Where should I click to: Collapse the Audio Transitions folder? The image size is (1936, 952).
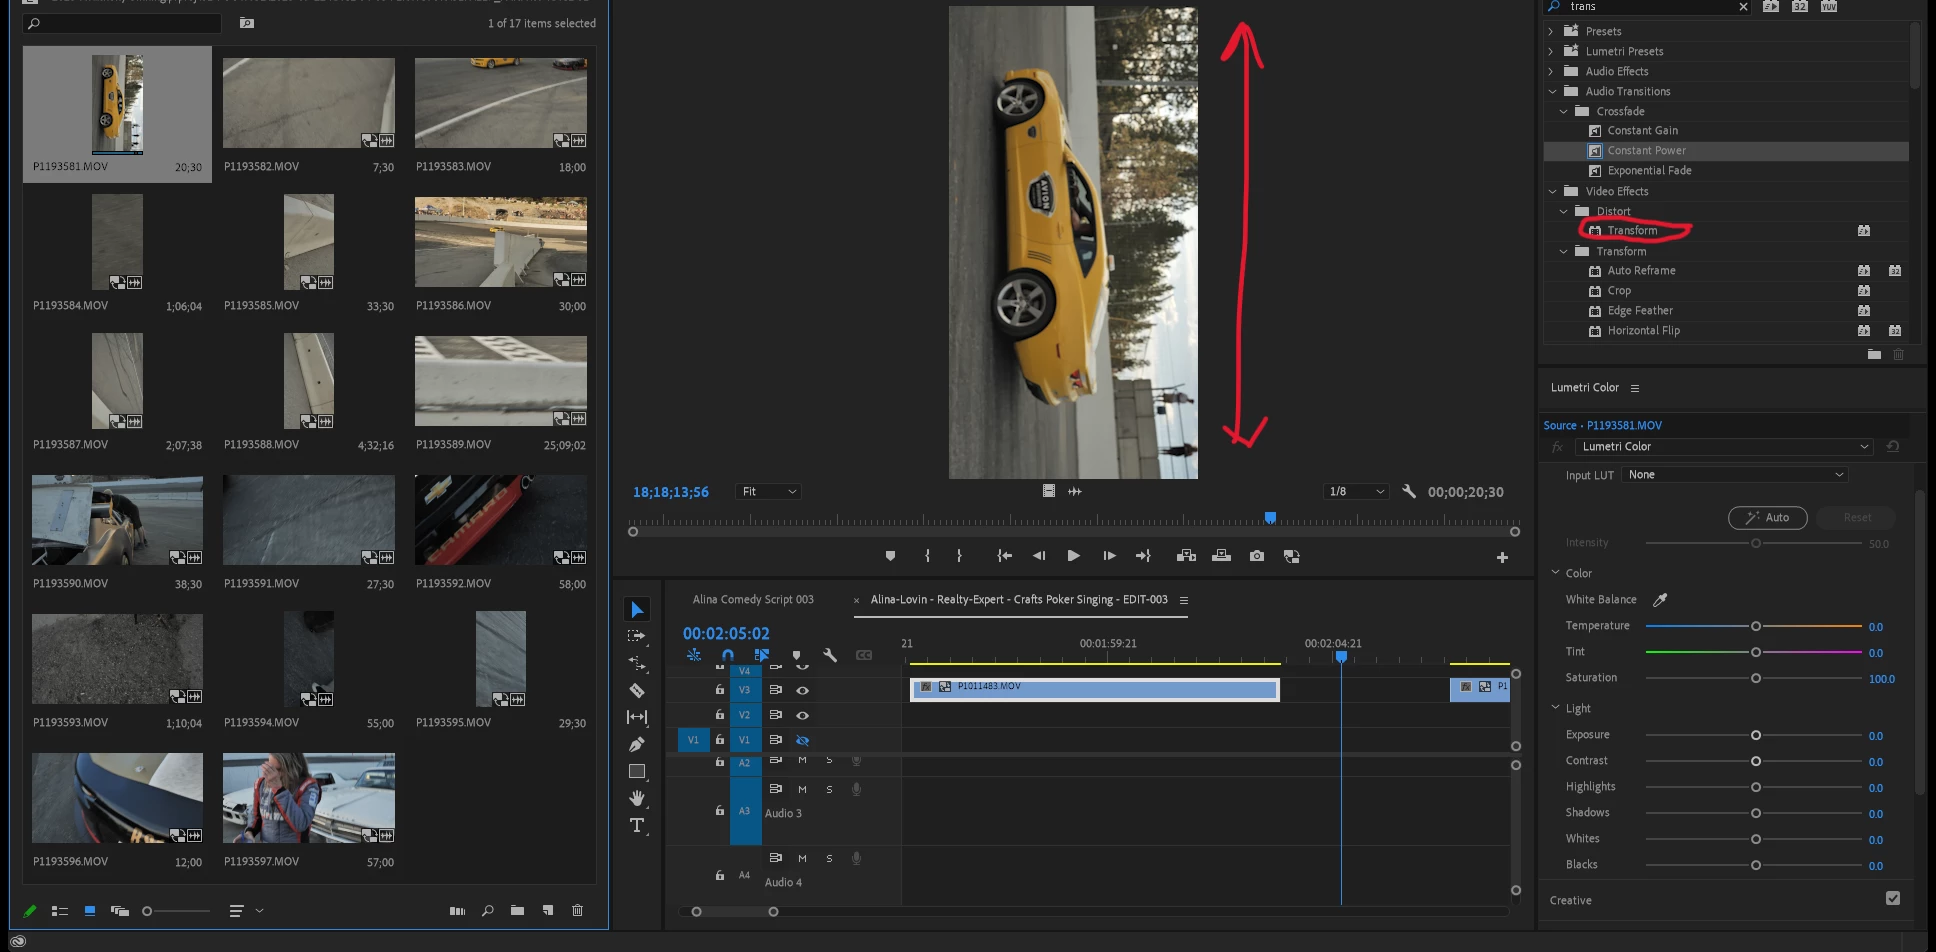[x=1552, y=91]
